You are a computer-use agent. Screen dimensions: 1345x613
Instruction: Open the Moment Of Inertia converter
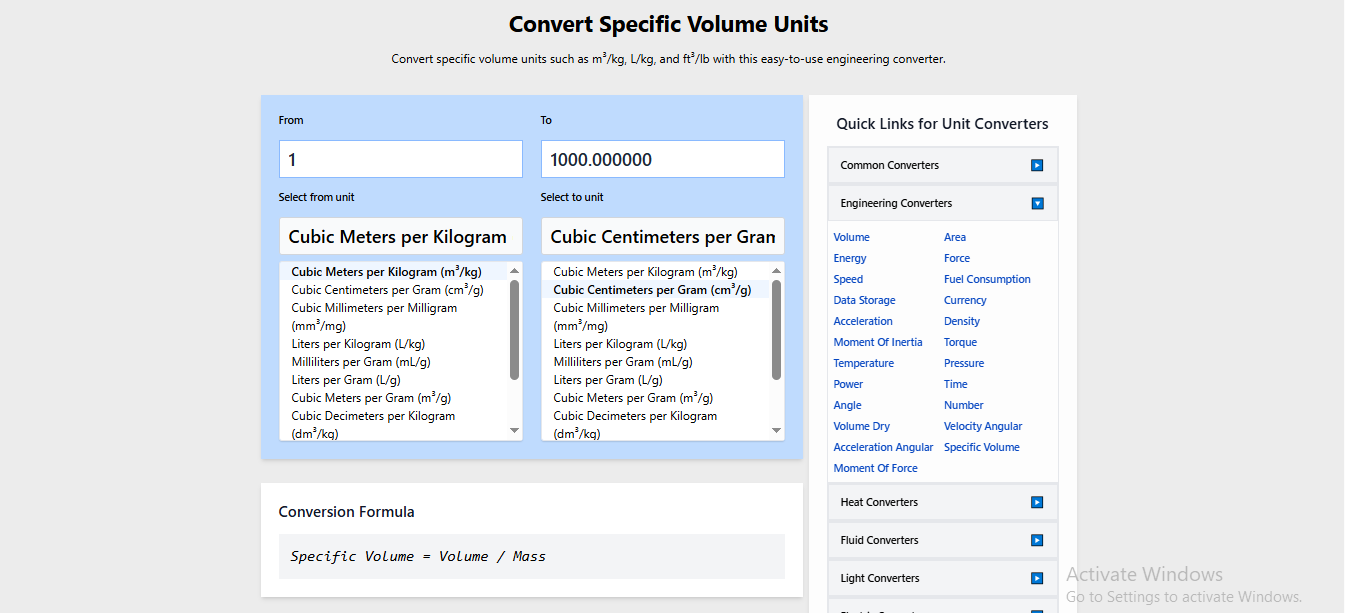[878, 341]
